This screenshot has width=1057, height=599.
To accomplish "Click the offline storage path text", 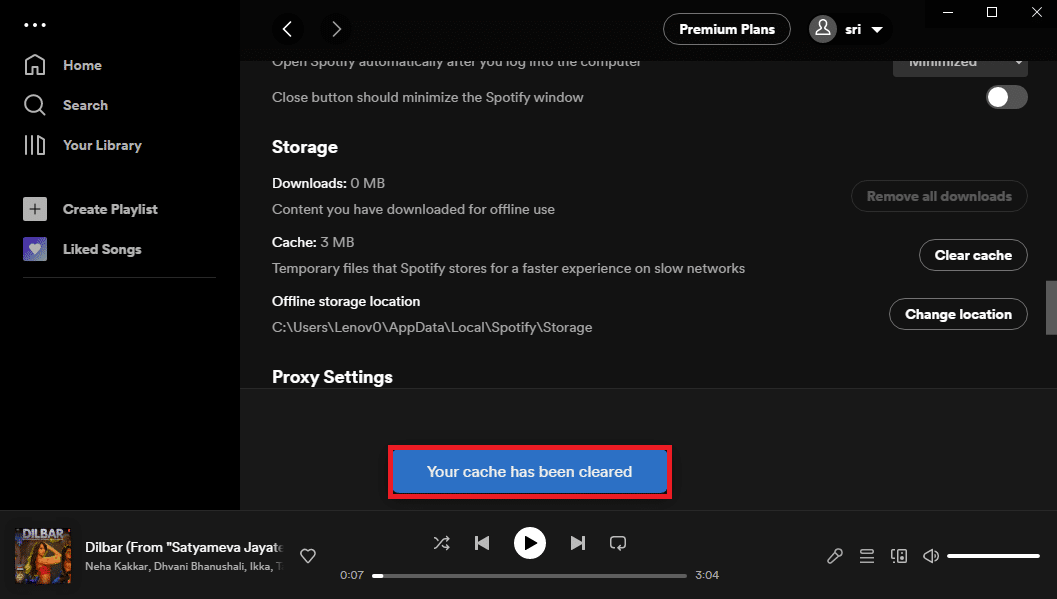I will coord(432,327).
